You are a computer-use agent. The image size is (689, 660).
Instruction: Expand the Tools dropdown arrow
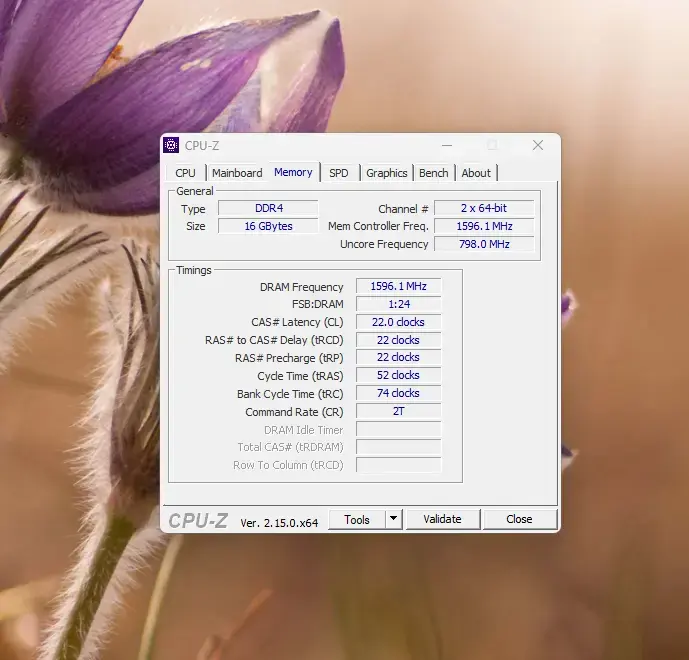pos(394,519)
